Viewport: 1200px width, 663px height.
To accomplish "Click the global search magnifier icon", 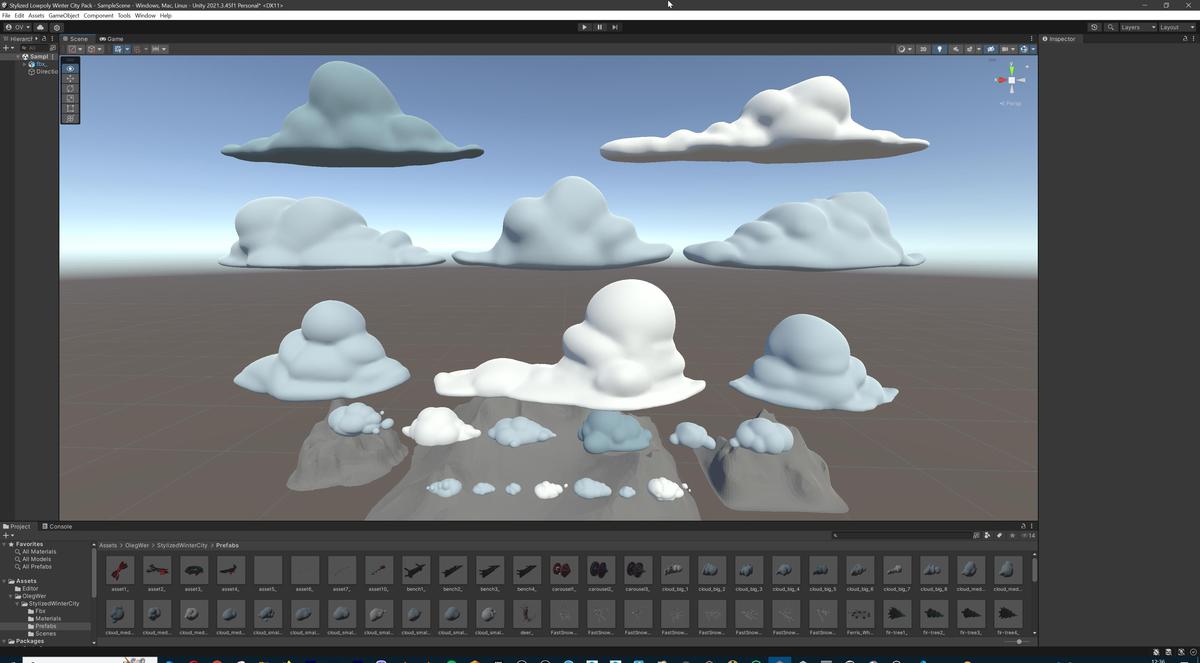I will click(x=1110, y=27).
